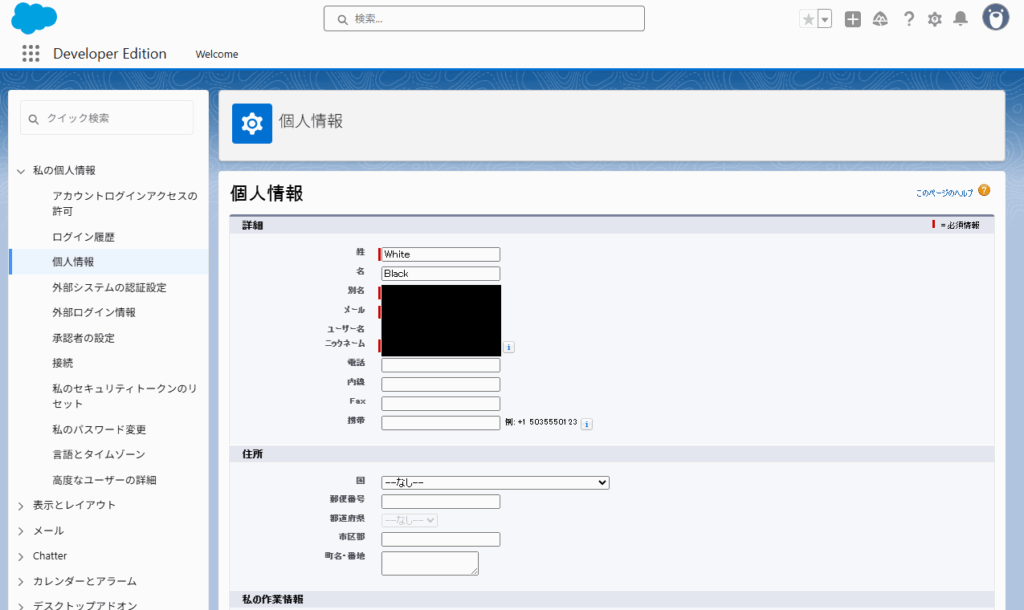Open the App Launcher grid icon
This screenshot has width=1024, height=610.
click(x=31, y=54)
